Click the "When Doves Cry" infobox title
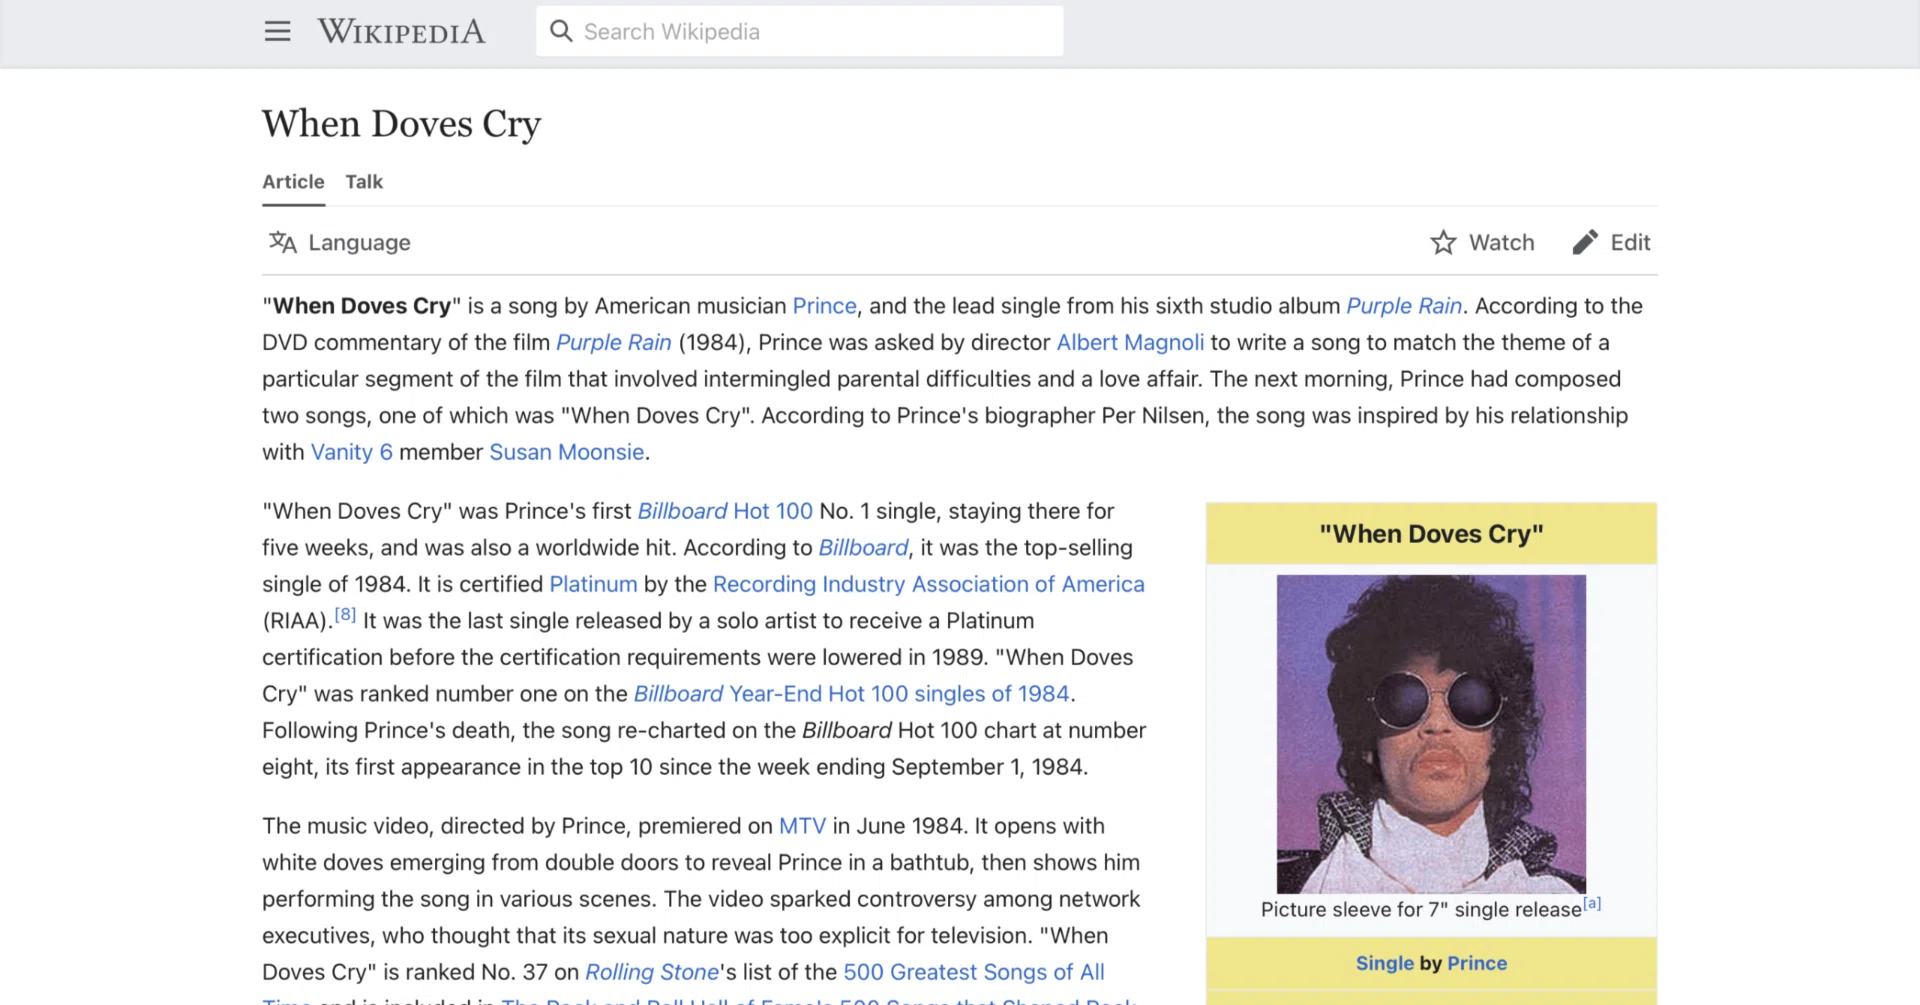Image resolution: width=1920 pixels, height=1005 pixels. tap(1431, 534)
